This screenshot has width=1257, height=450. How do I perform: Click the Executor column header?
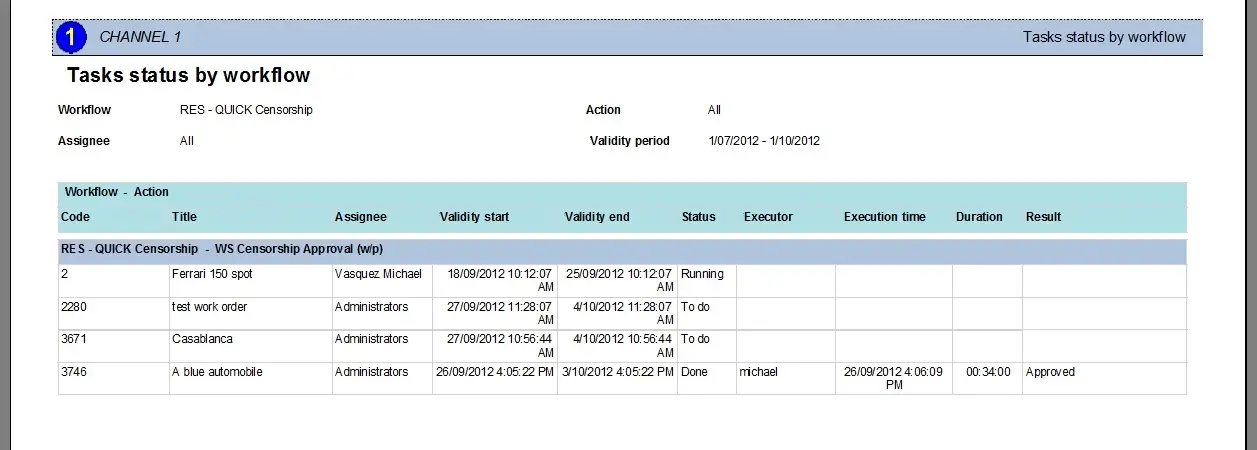768,216
